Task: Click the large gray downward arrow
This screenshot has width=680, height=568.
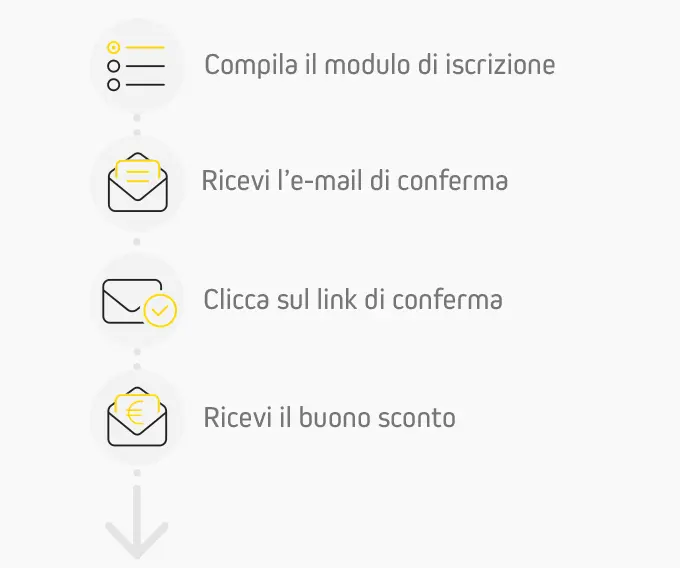Action: coord(137,522)
